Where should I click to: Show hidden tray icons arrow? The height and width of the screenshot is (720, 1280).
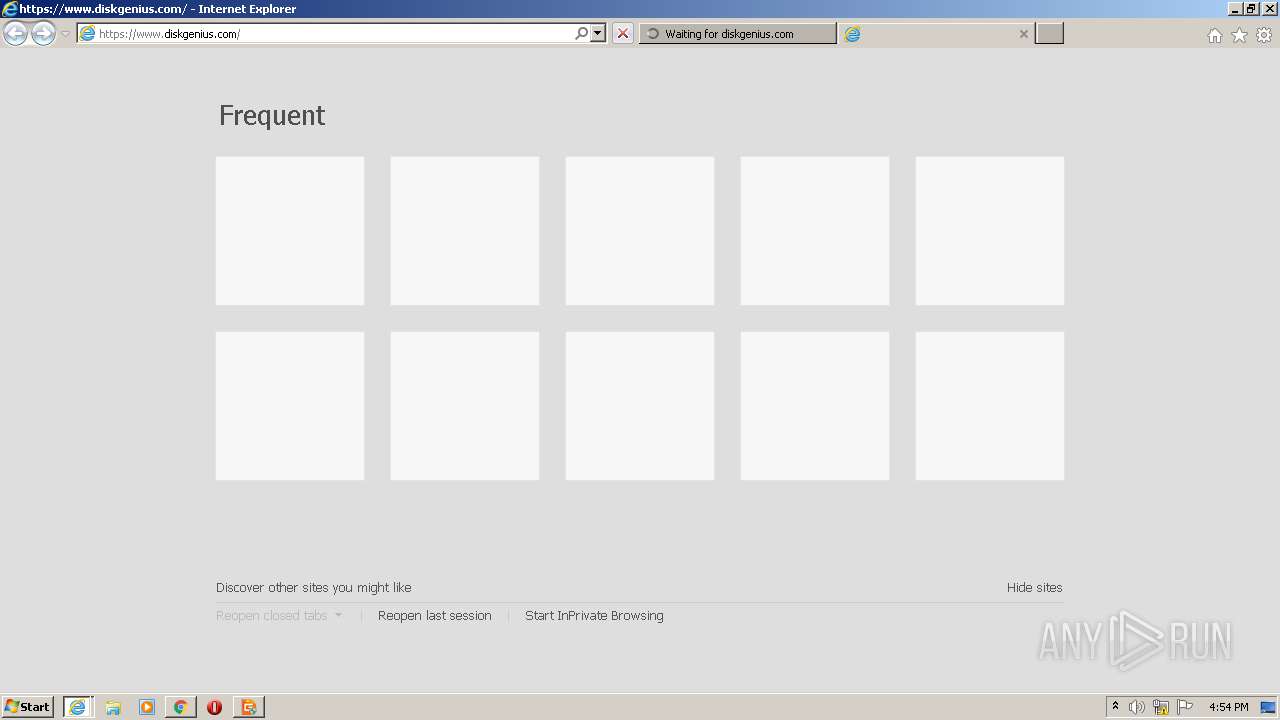[x=1115, y=707]
